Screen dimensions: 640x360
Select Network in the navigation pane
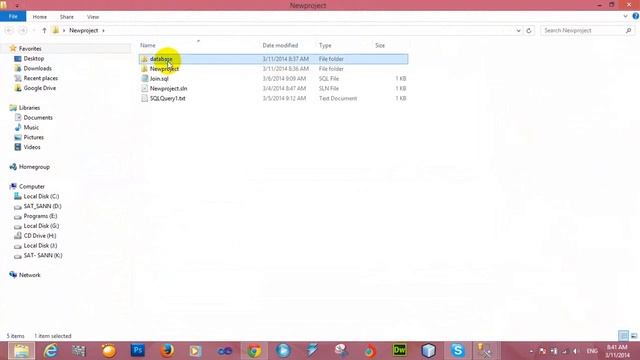(29, 275)
